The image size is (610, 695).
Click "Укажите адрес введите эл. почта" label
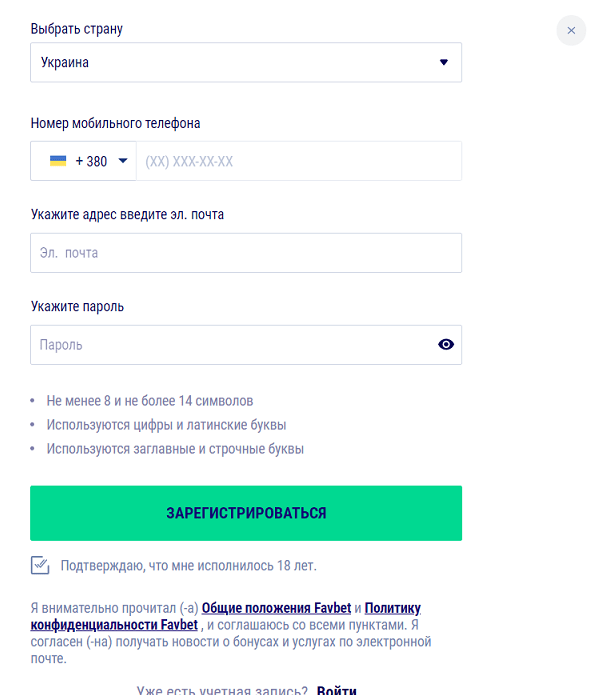point(127,215)
